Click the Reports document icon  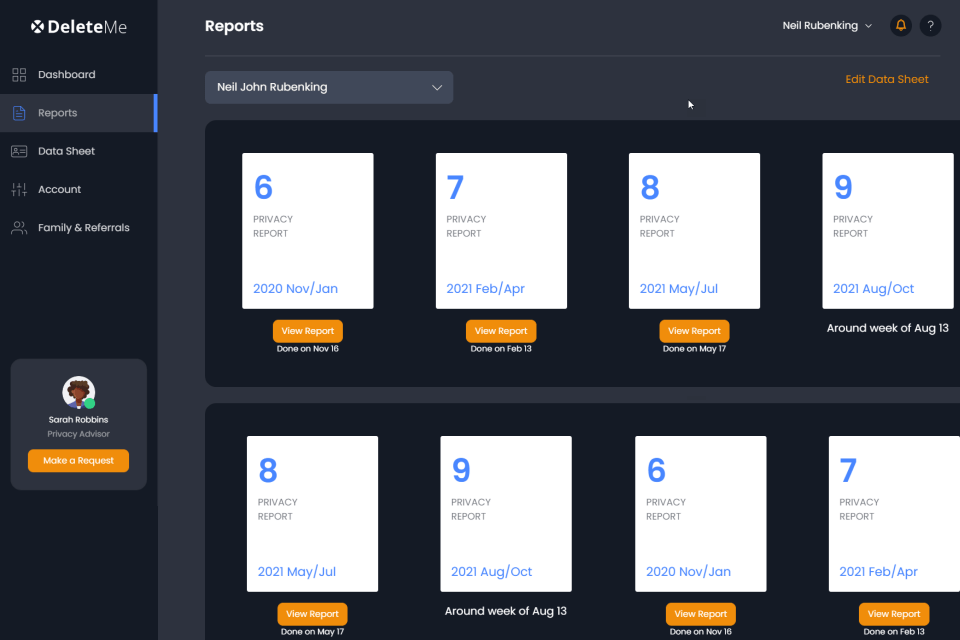(x=19, y=113)
